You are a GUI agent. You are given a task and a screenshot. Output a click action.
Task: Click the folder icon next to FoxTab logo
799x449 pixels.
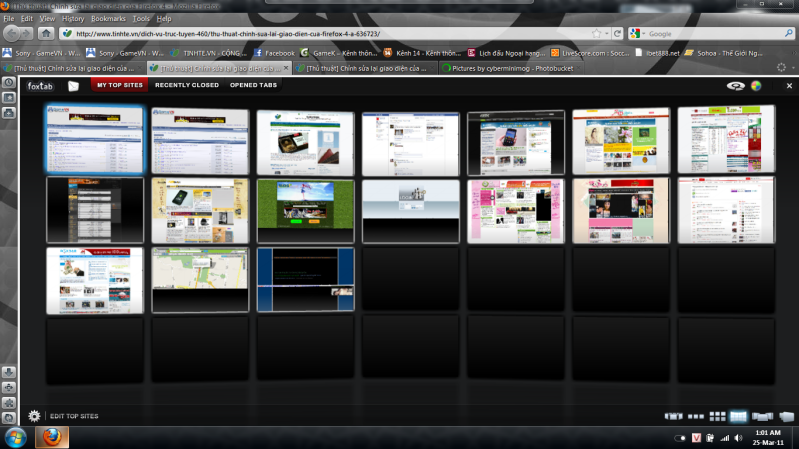(x=73, y=86)
